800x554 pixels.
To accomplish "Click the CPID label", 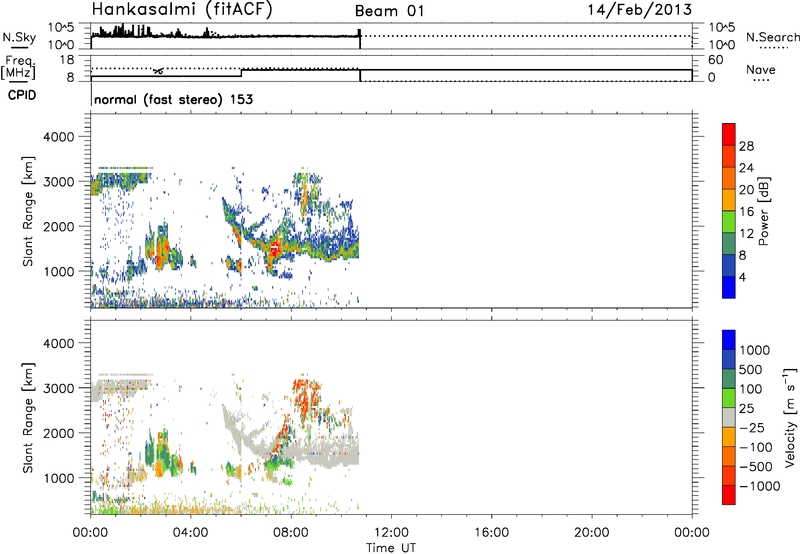I will click(x=22, y=95).
